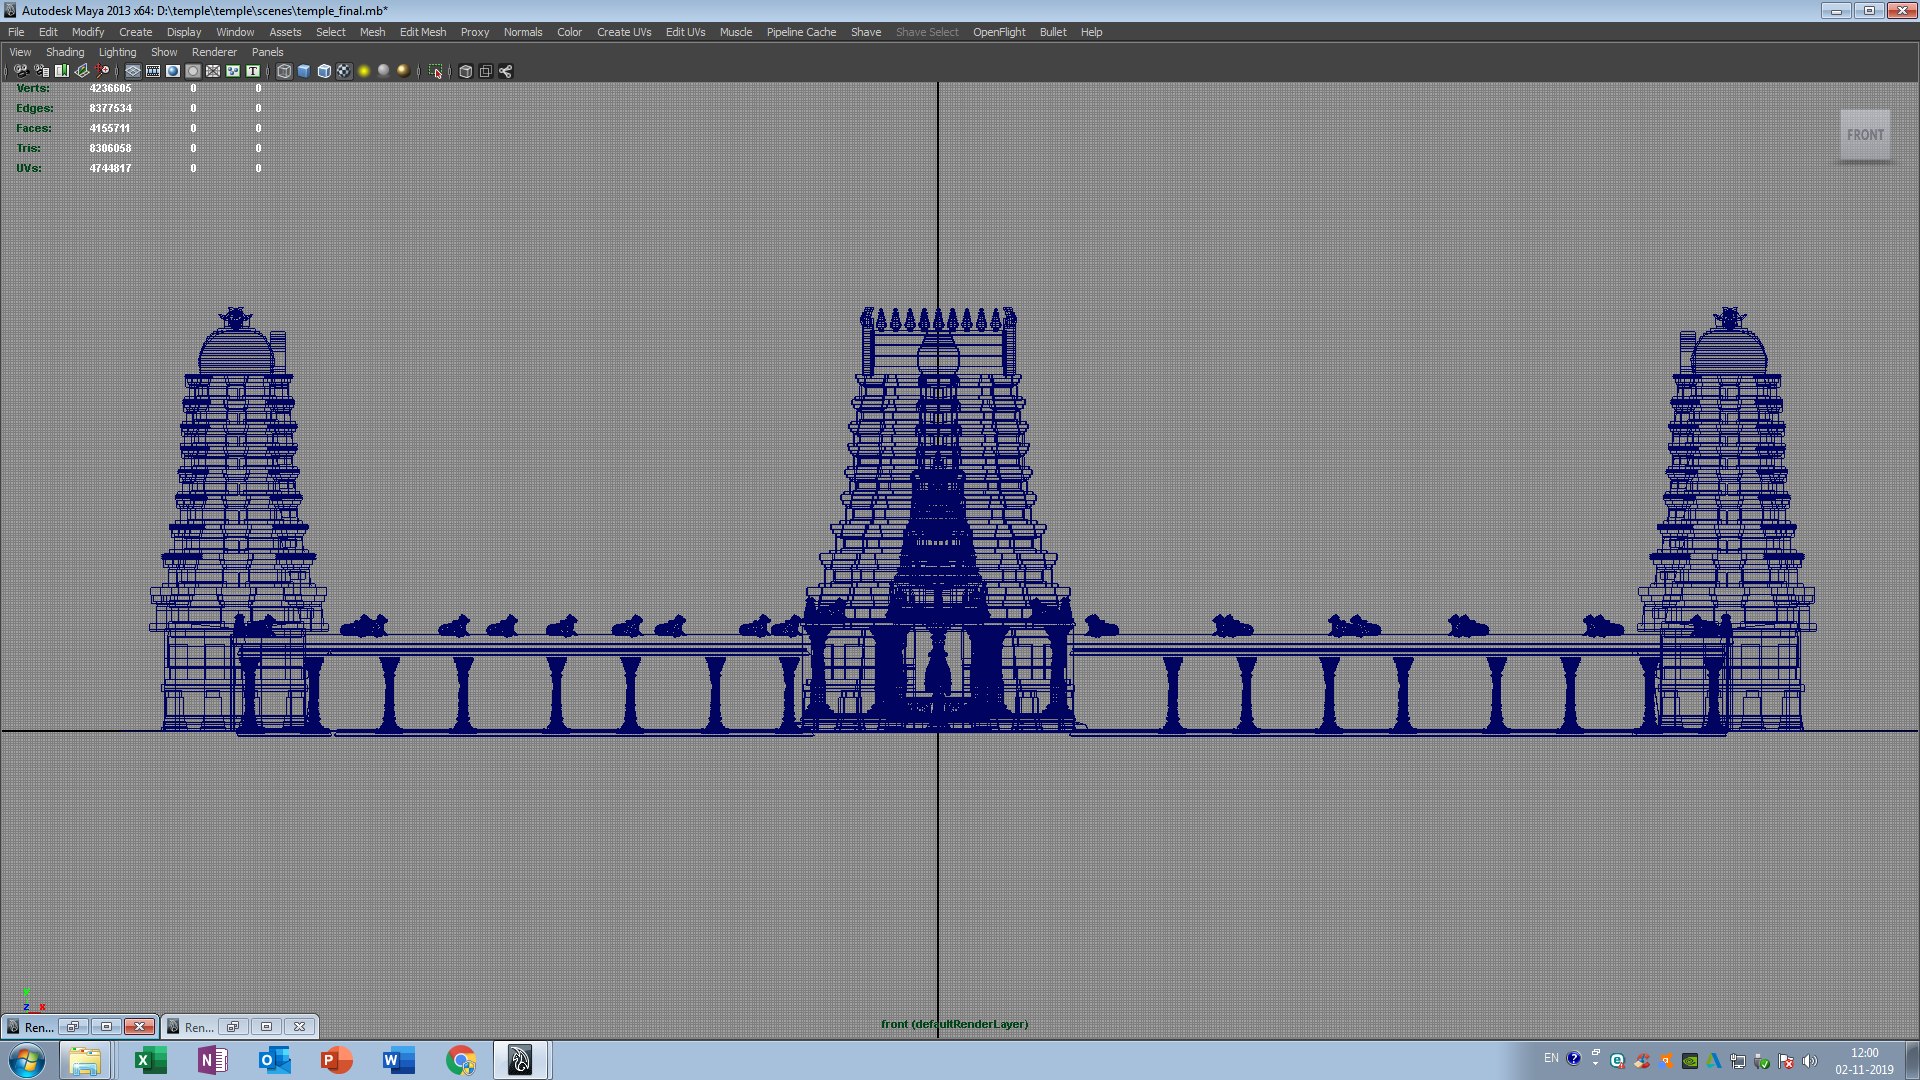The width and height of the screenshot is (1920, 1080).
Task: Click the Windows Start button
Action: coord(27,1060)
